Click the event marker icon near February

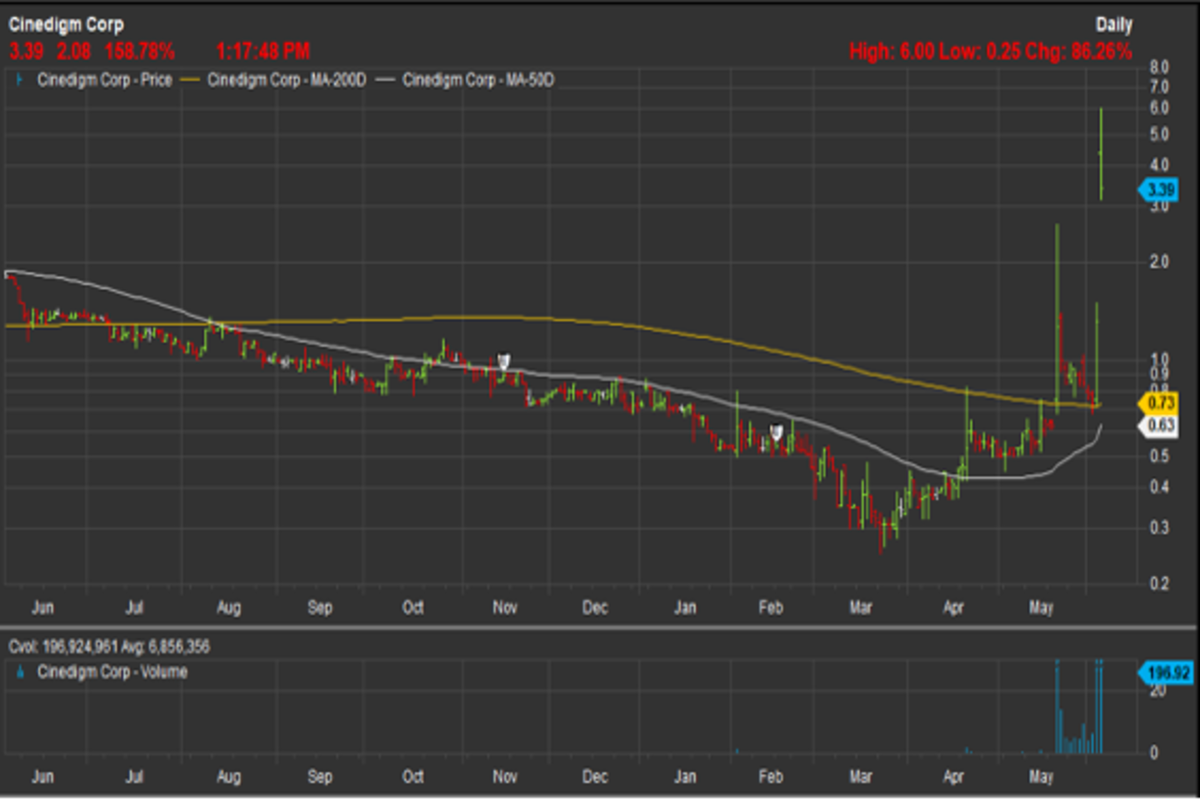(775, 431)
